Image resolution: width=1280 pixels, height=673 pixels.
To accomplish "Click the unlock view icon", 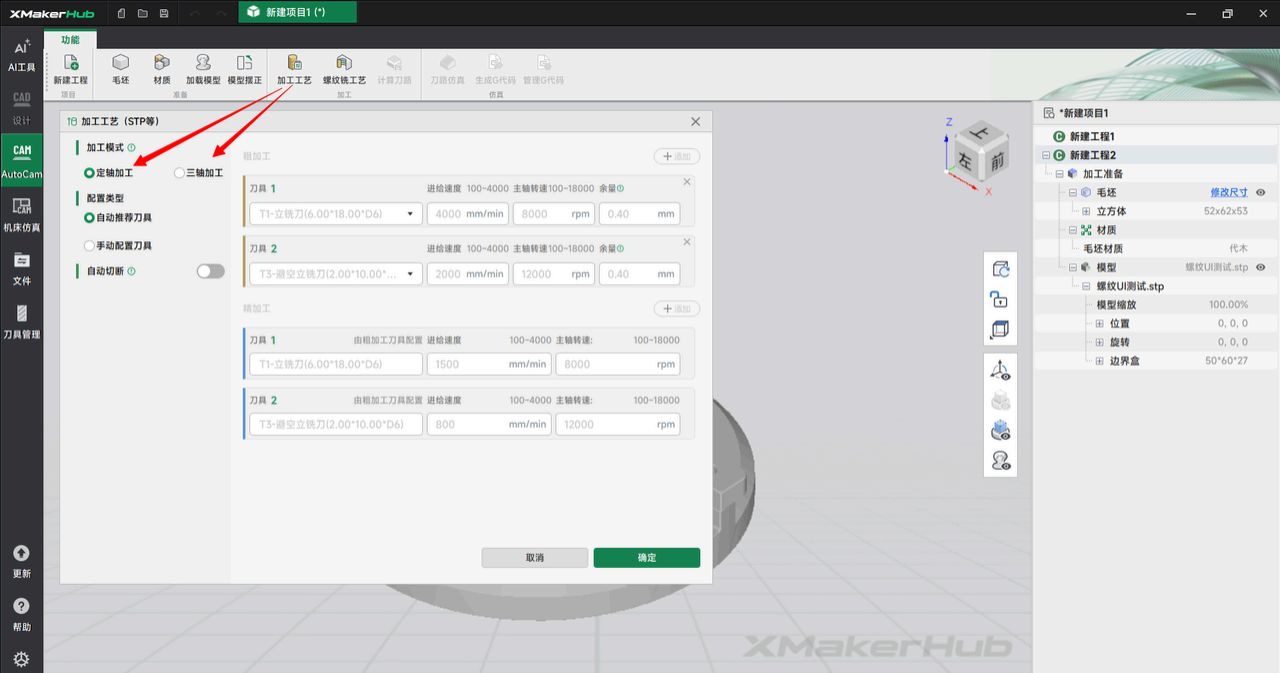I will tap(1000, 298).
